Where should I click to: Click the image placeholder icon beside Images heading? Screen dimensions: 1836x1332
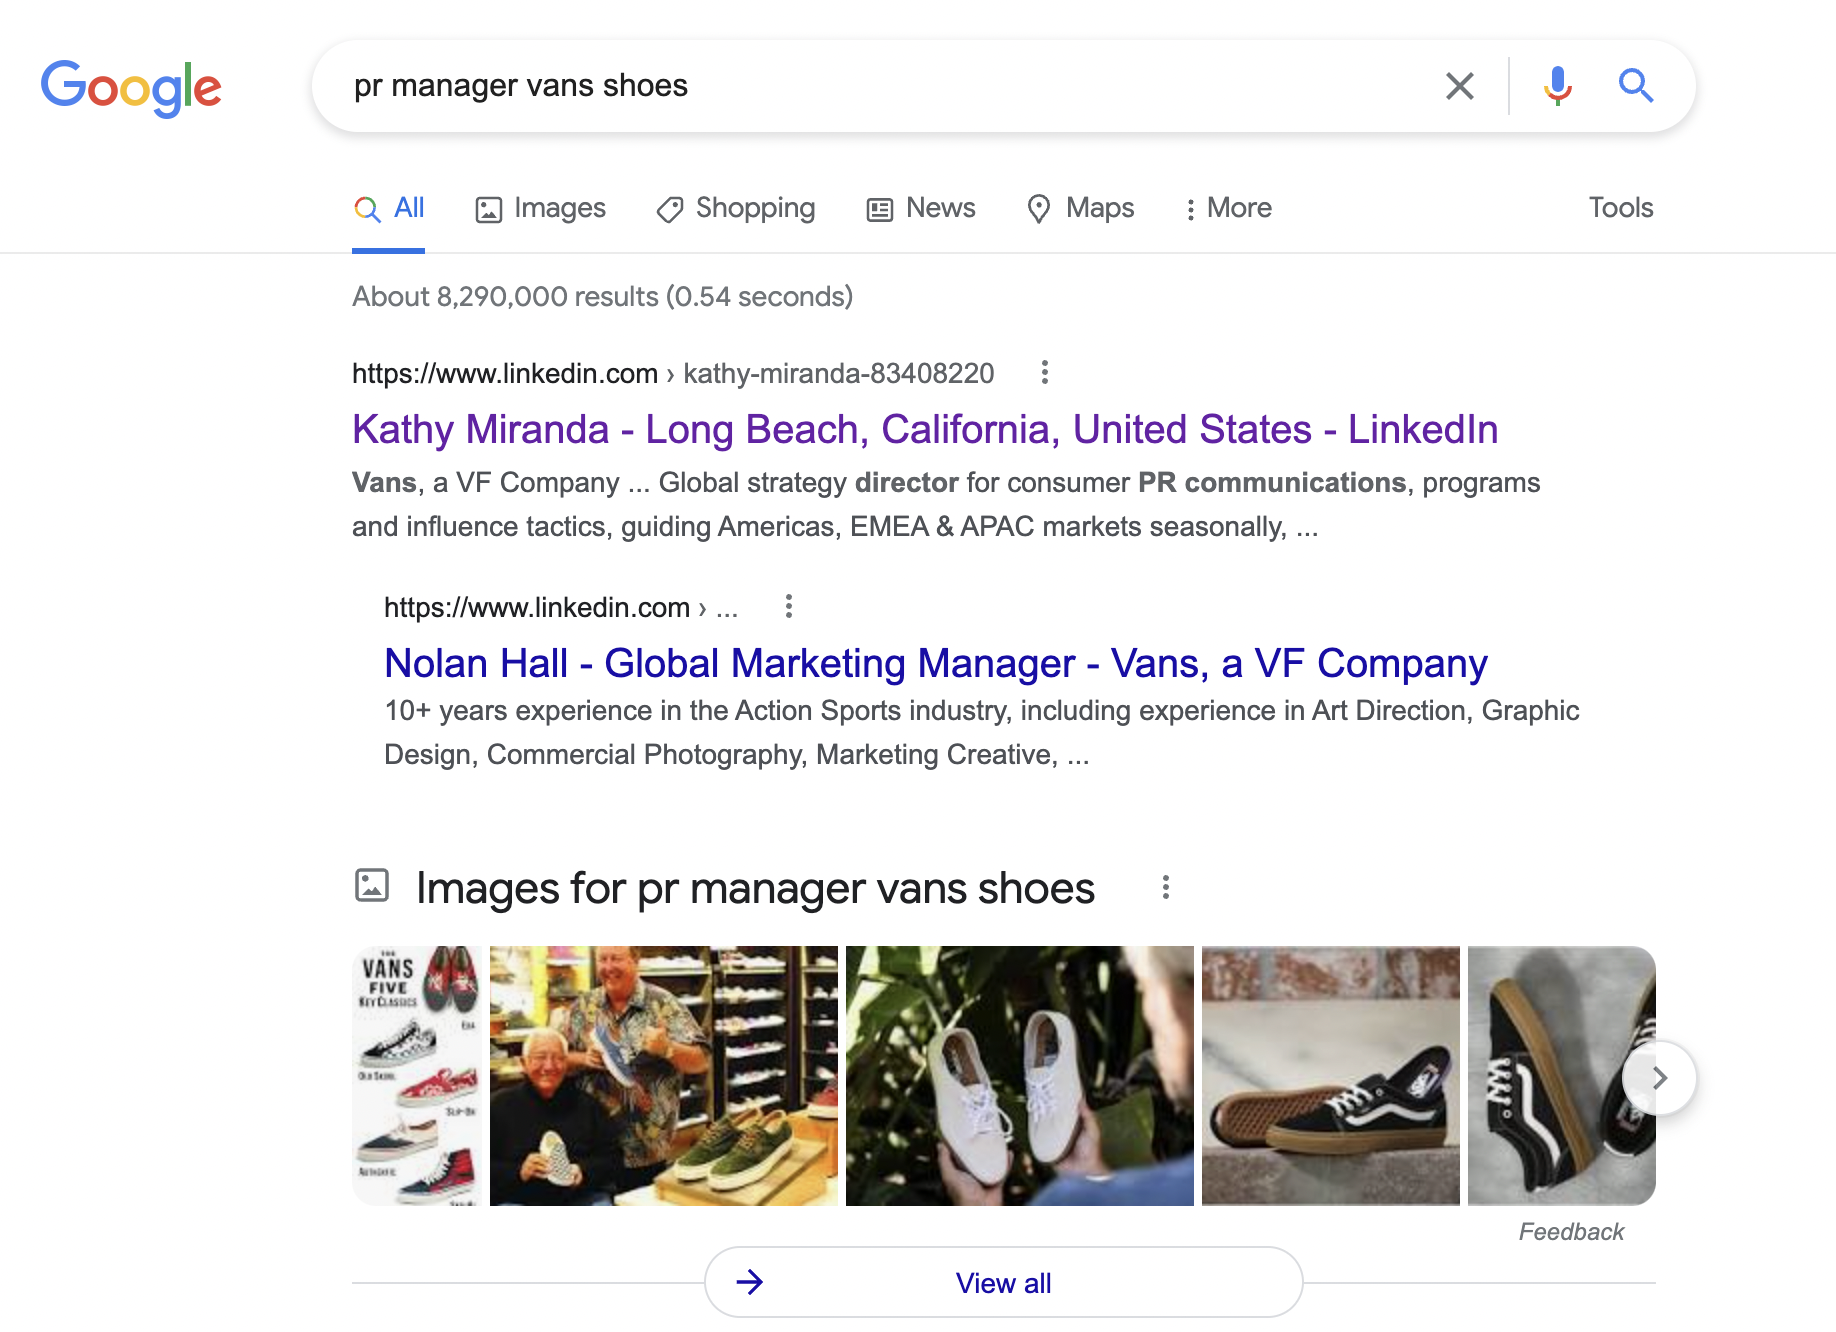coord(372,886)
